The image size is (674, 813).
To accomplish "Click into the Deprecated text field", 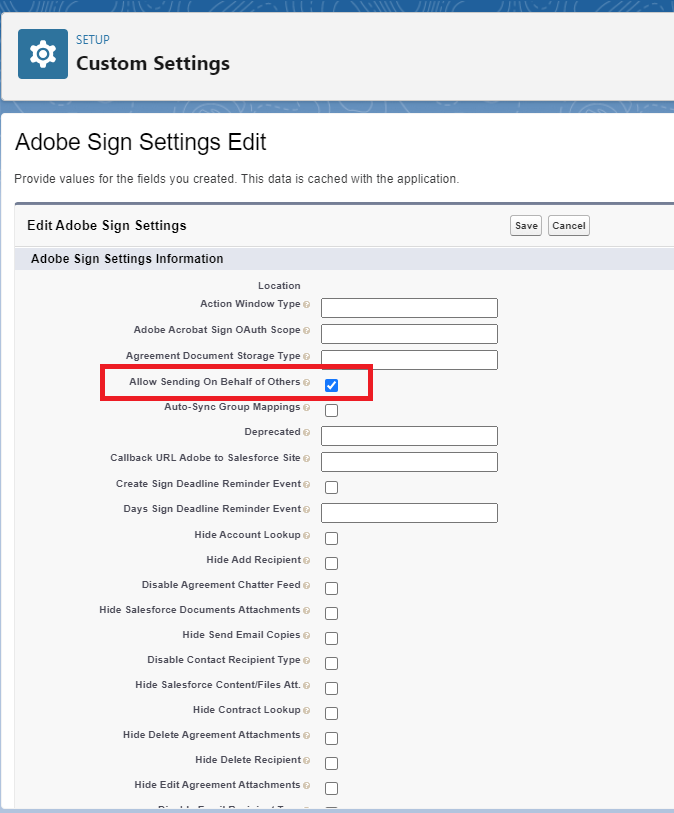I will click(x=409, y=436).
